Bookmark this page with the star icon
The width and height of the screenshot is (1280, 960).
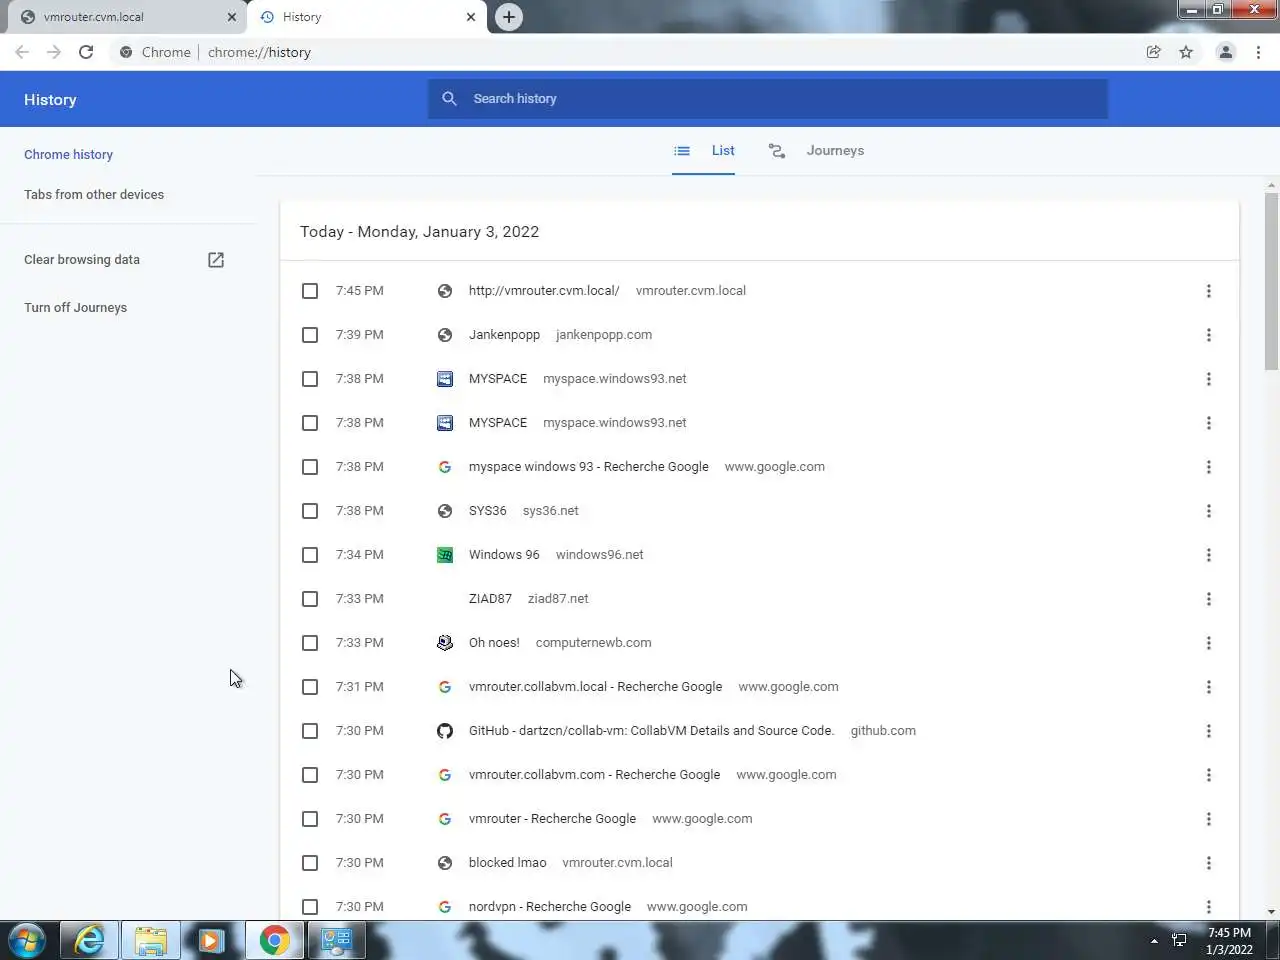coord(1186,52)
